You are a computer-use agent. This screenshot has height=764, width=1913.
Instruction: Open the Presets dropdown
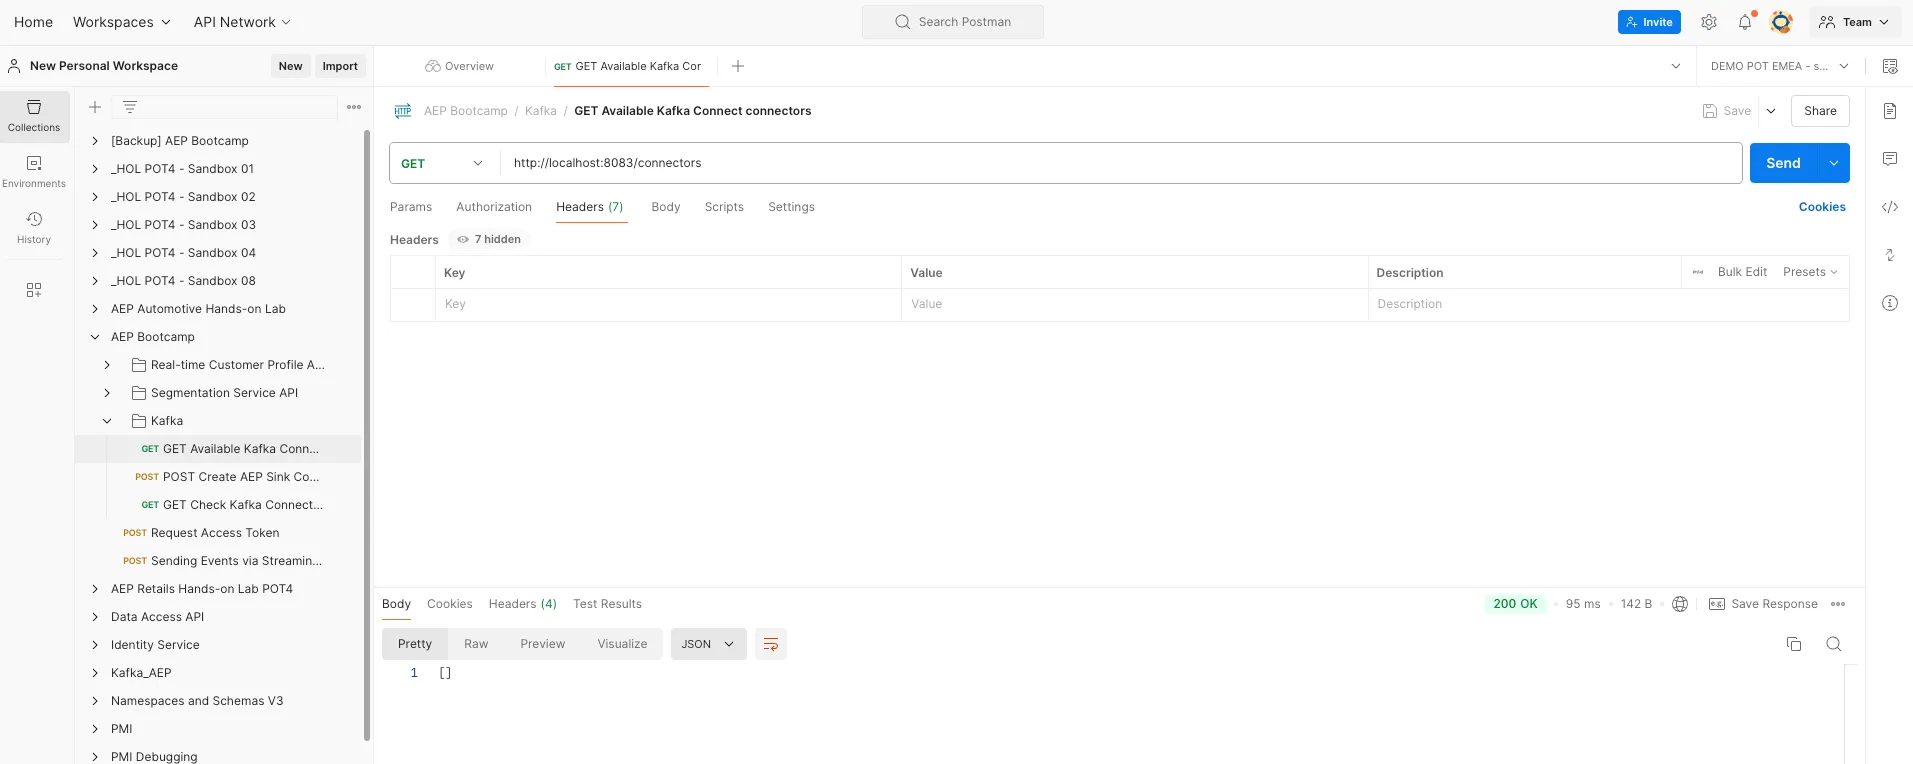pos(1810,272)
